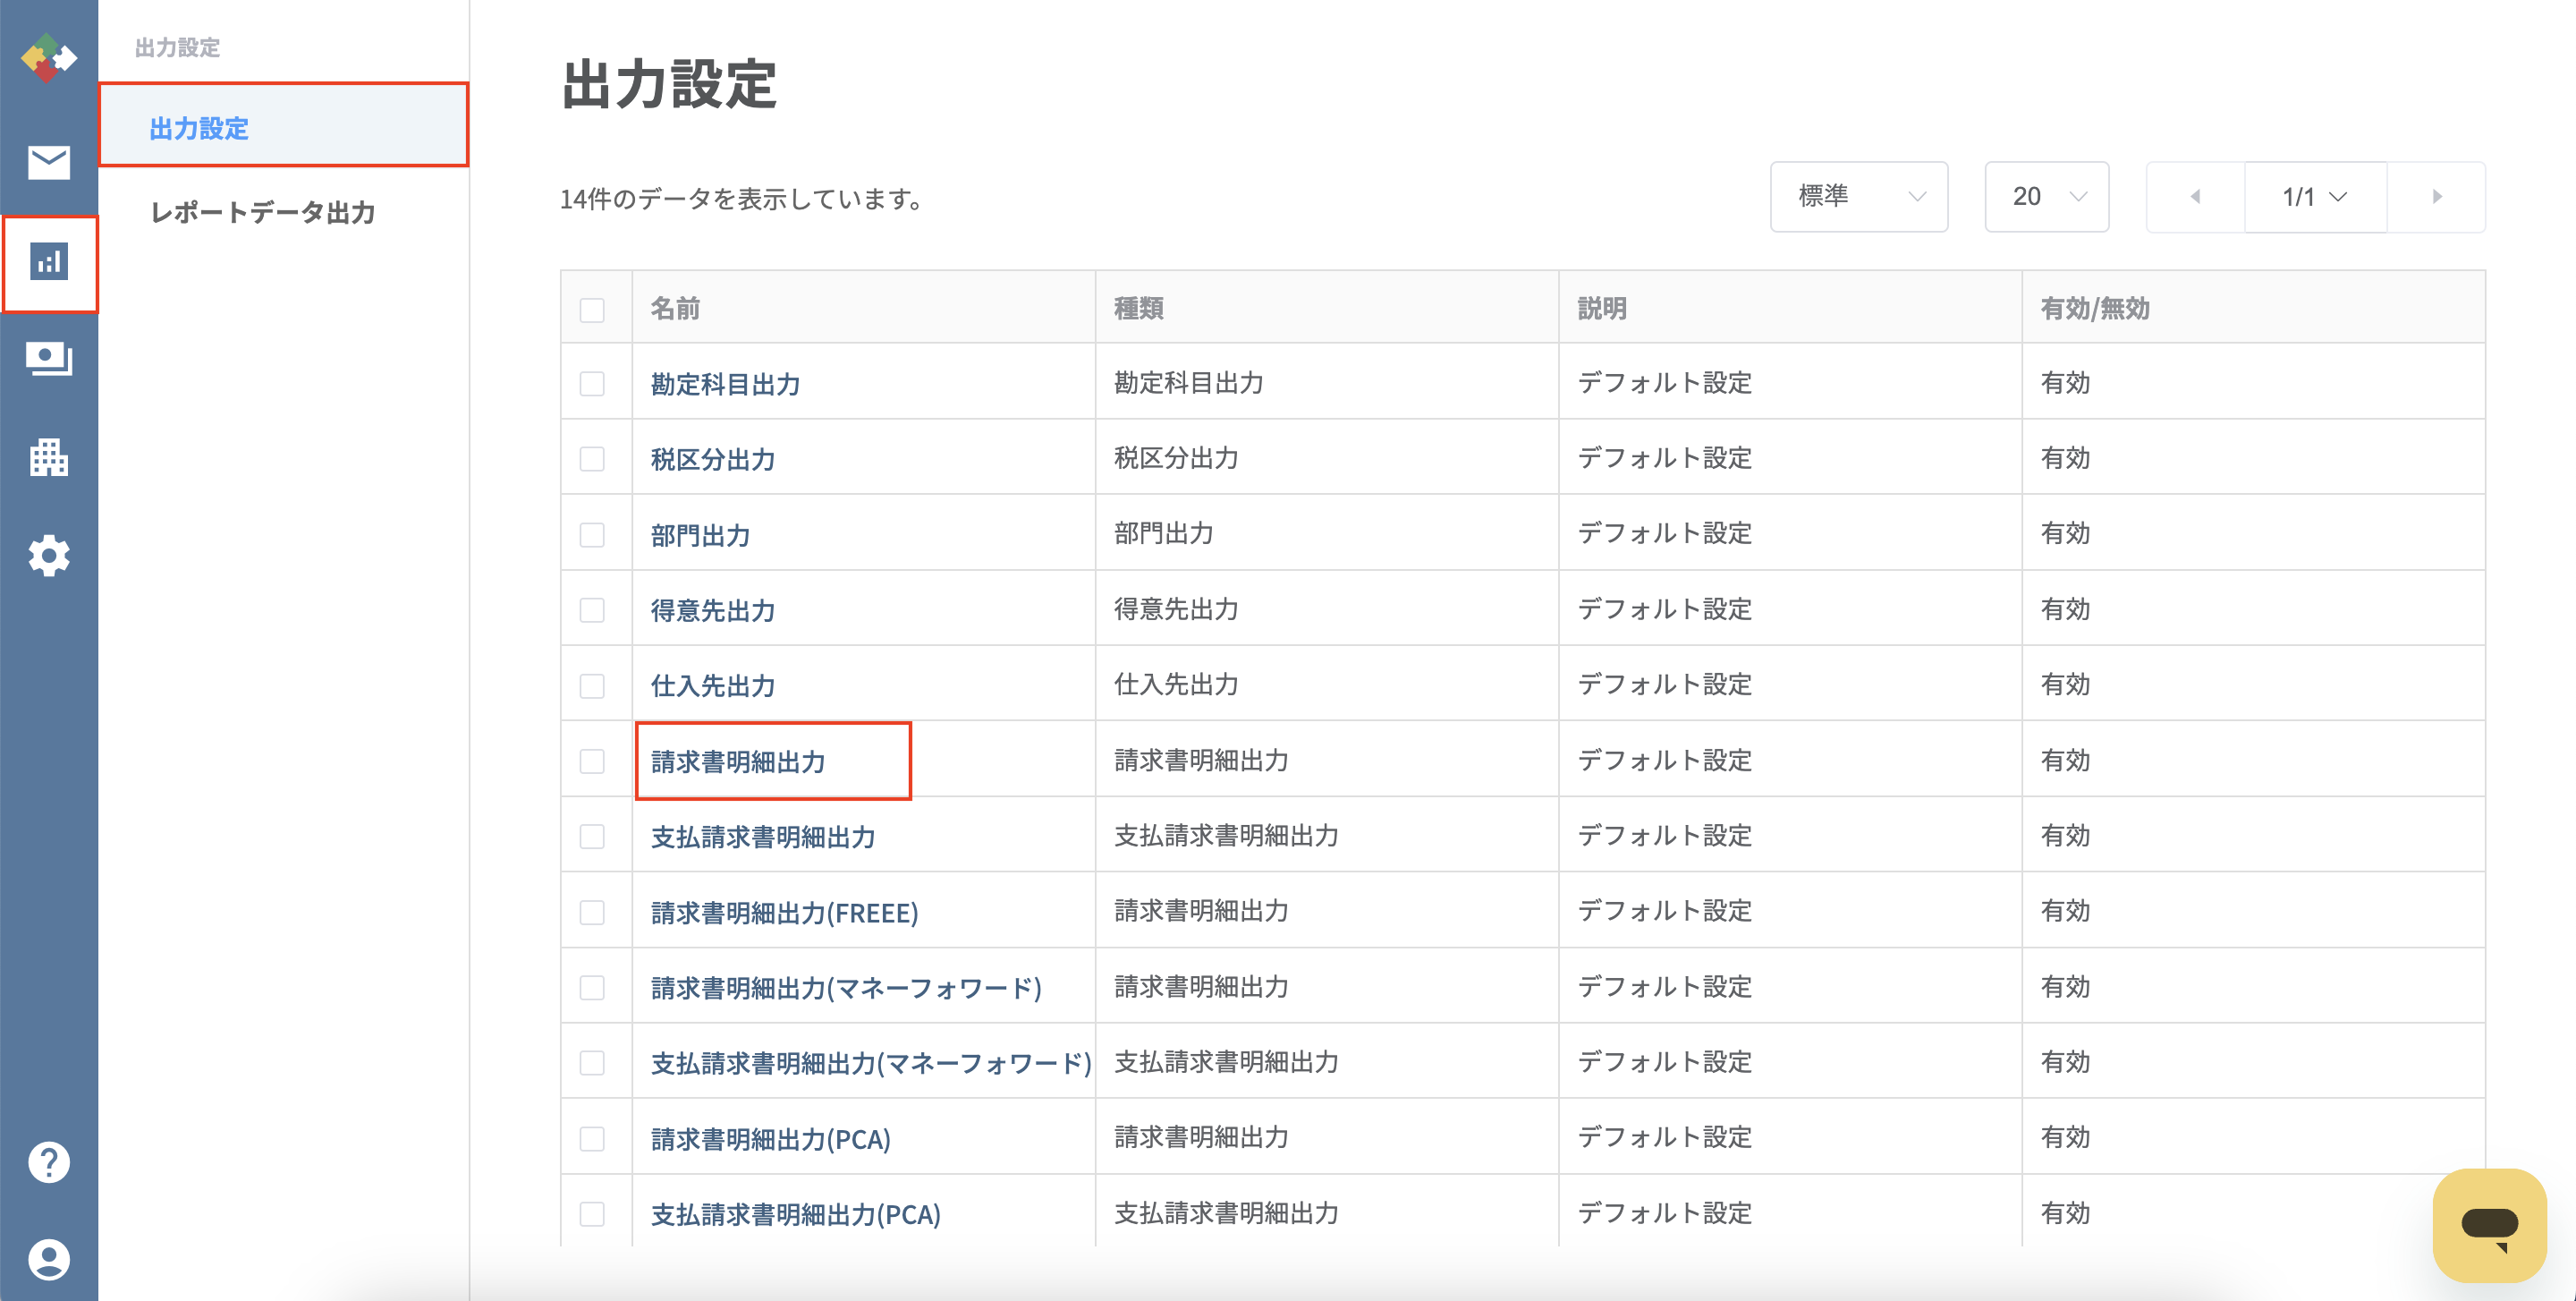Viewport: 2576px width, 1301px height.
Task: Check the 勘定科目出力 row checkbox
Action: point(592,384)
